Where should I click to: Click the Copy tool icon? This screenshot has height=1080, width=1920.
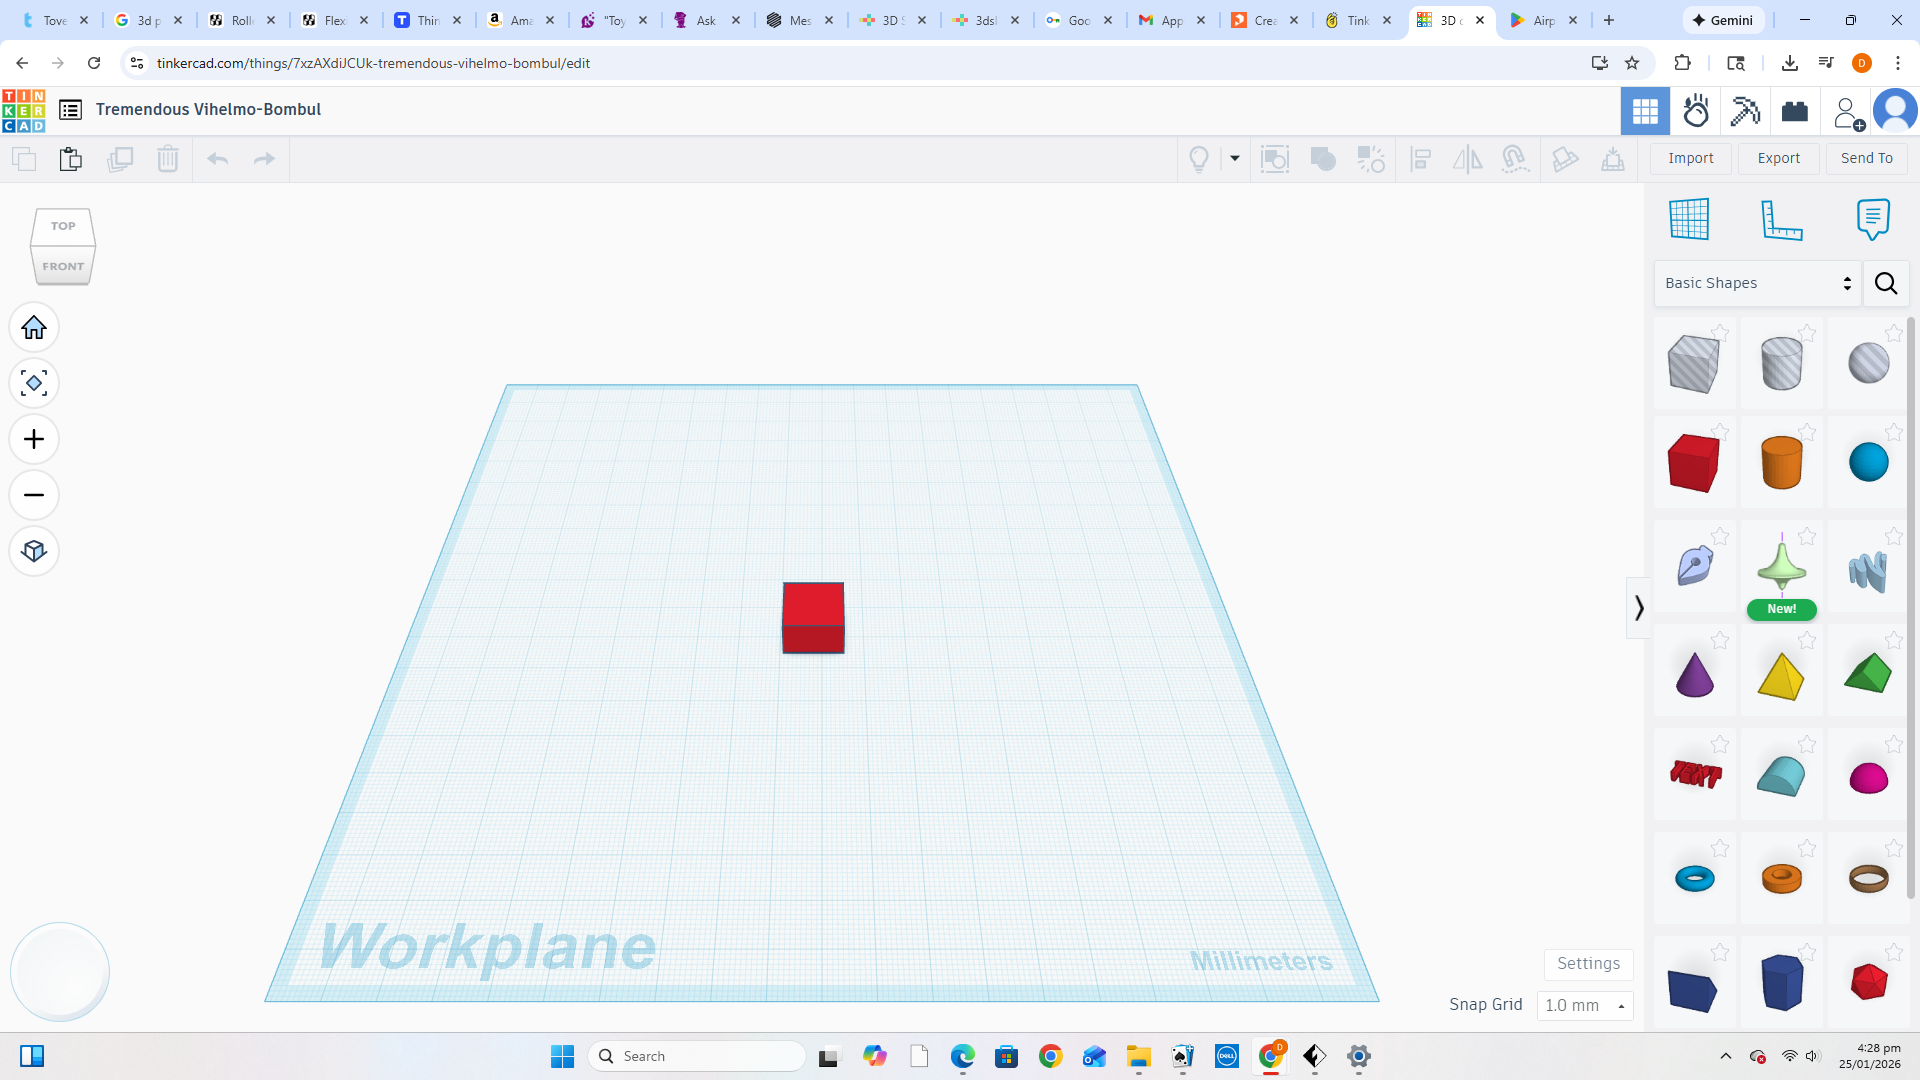pyautogui.click(x=24, y=159)
